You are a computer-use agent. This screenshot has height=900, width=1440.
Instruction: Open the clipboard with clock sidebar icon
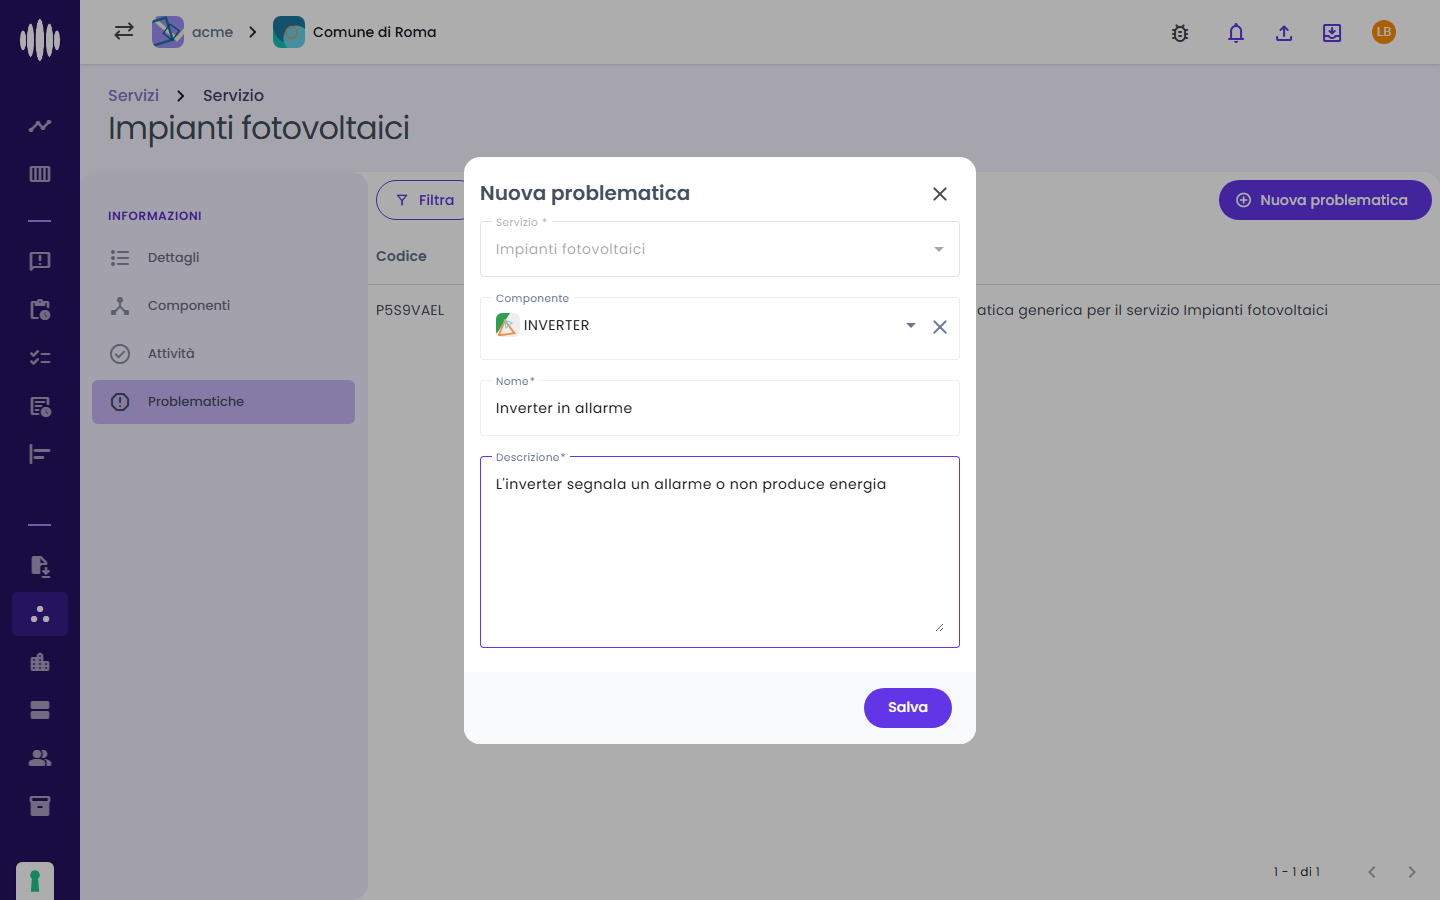point(40,309)
